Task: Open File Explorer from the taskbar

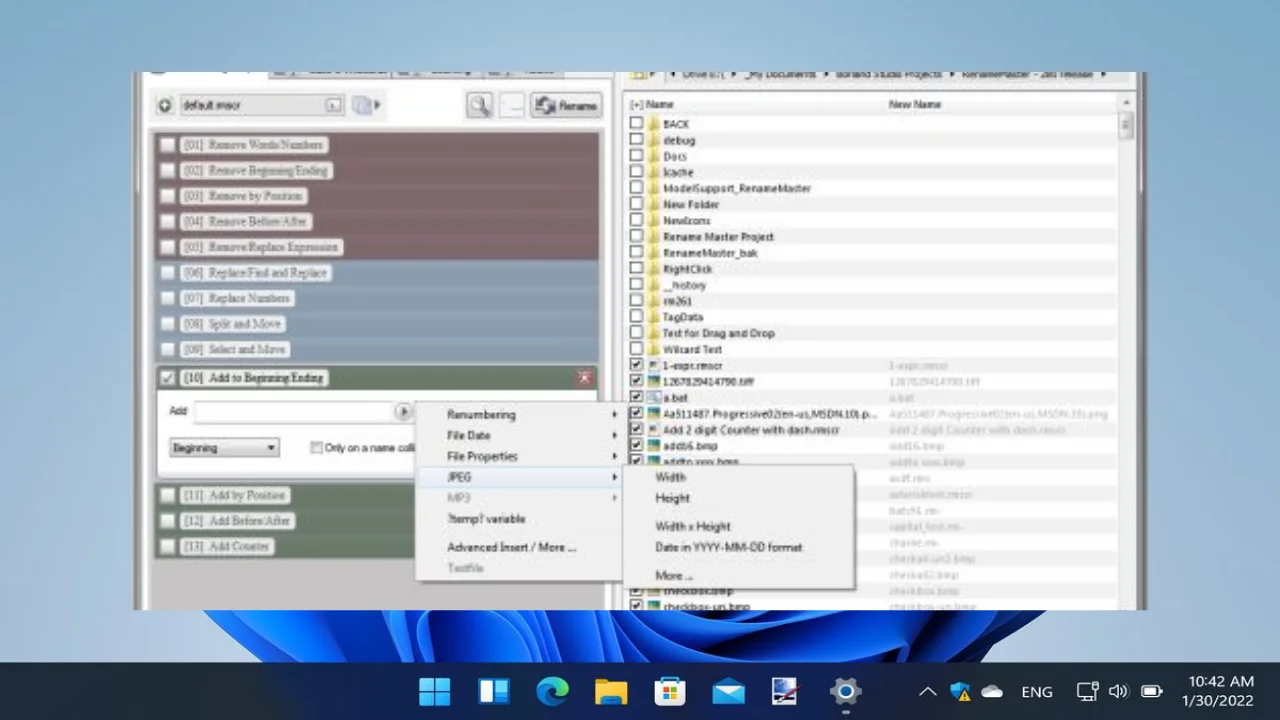Action: 611,691
